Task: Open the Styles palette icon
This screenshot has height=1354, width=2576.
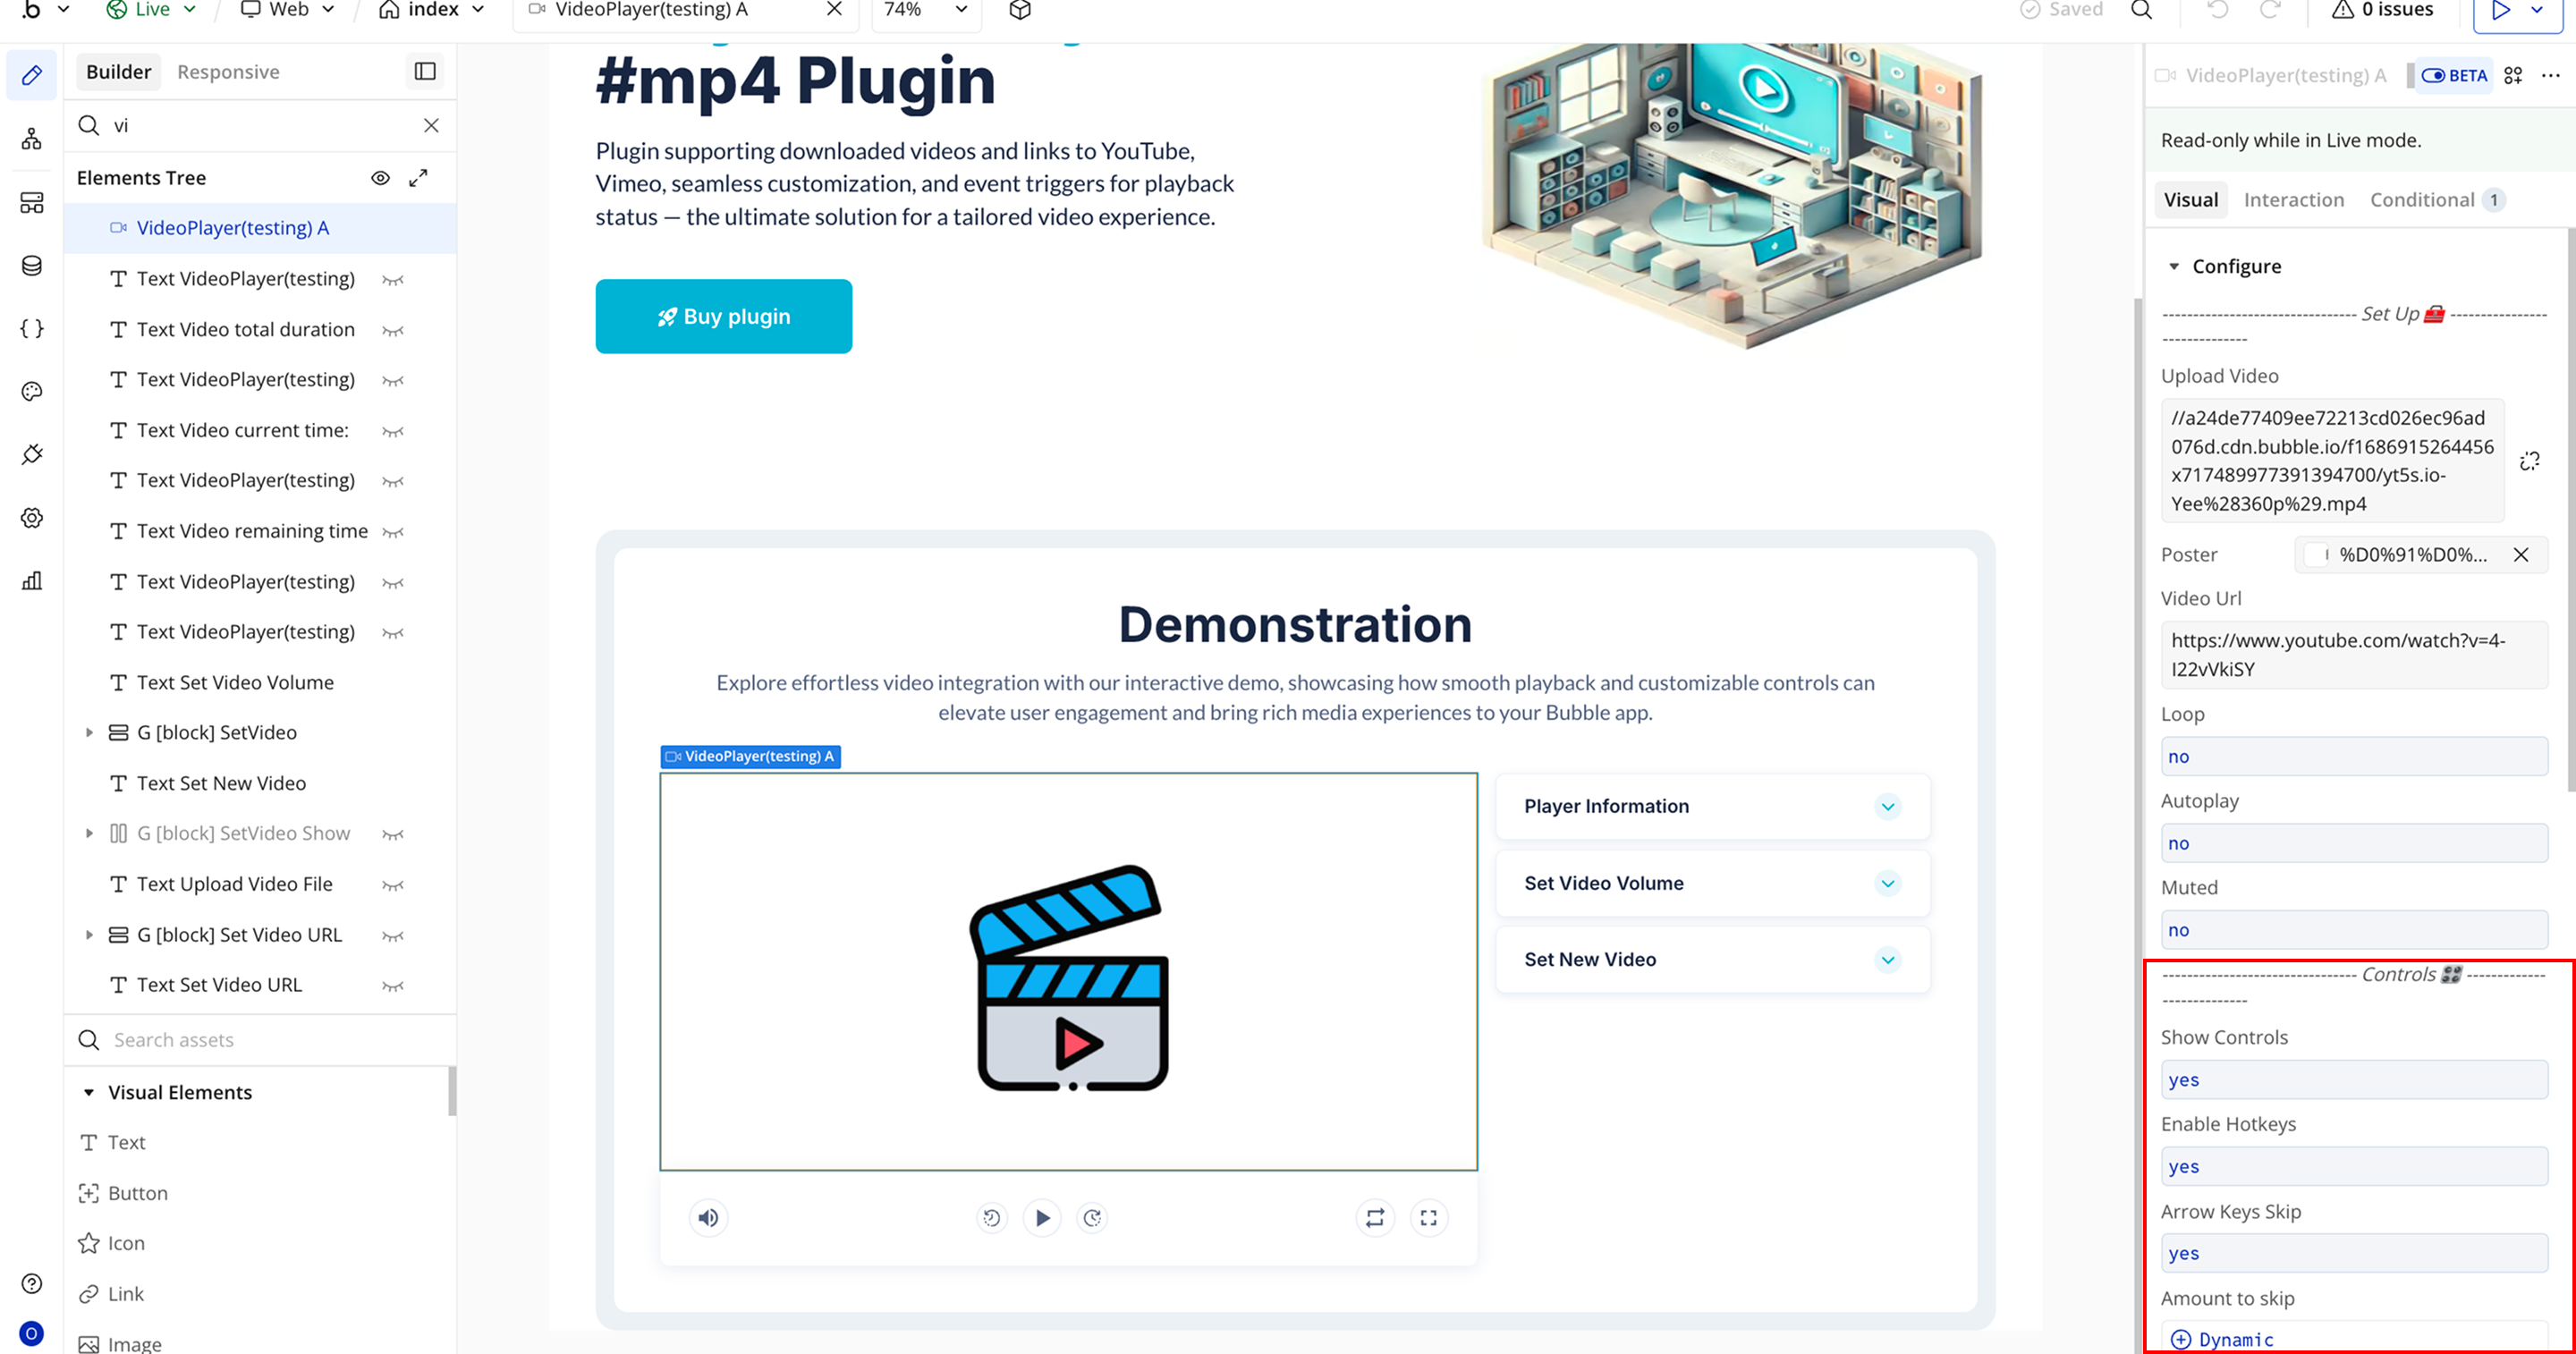Action: 32,391
